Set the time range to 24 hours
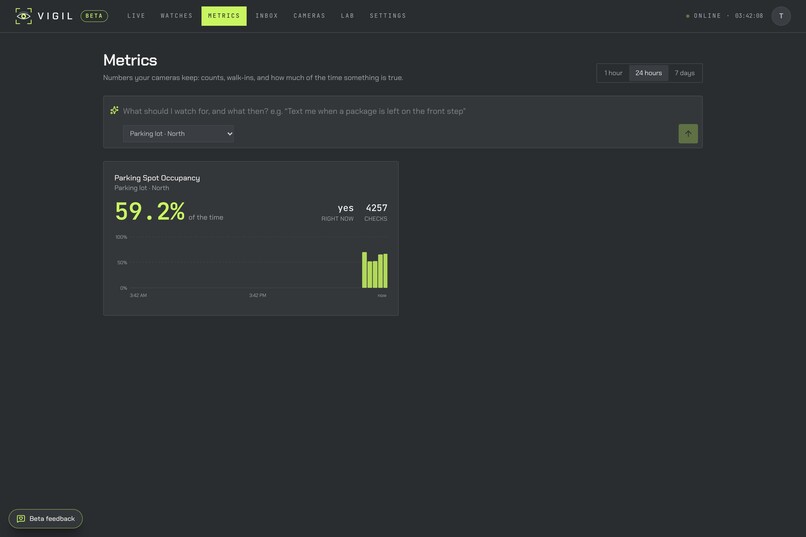Image resolution: width=806 pixels, height=537 pixels. (649, 73)
